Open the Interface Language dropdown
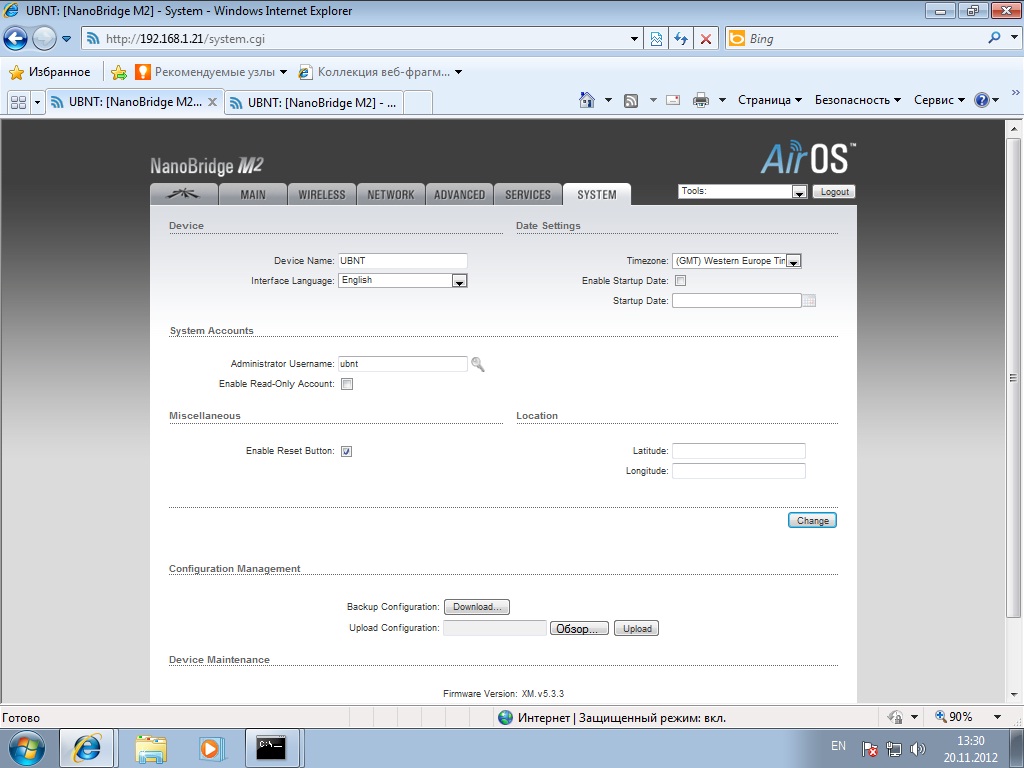The height and width of the screenshot is (768, 1024). [x=402, y=280]
